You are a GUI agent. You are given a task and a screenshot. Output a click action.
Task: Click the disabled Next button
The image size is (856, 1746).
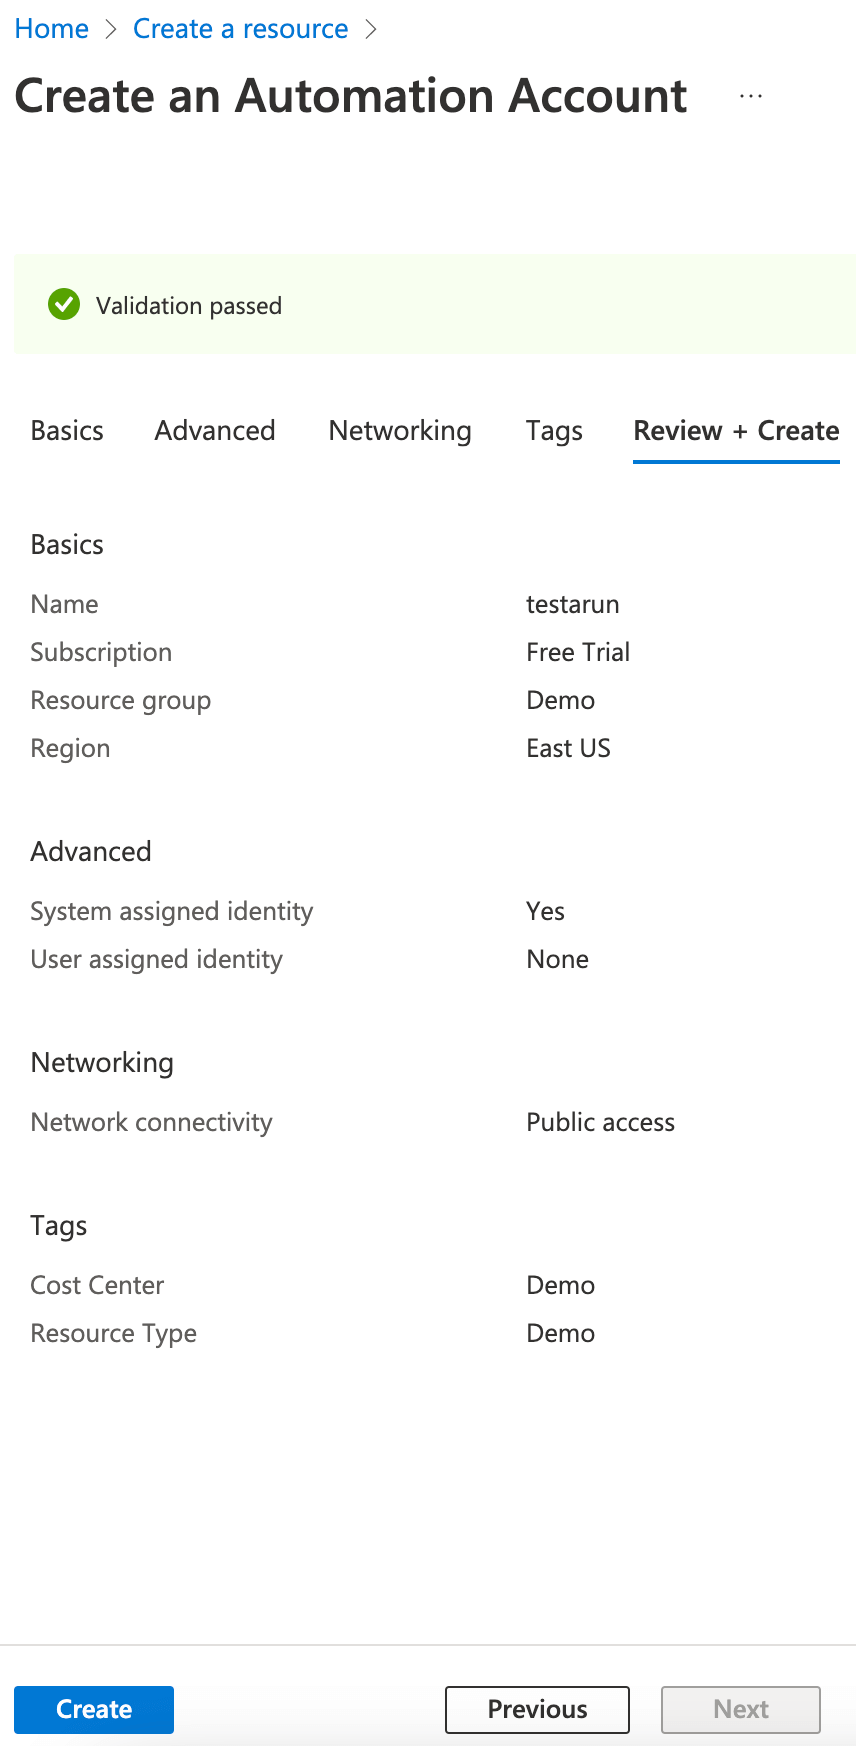point(741,1709)
